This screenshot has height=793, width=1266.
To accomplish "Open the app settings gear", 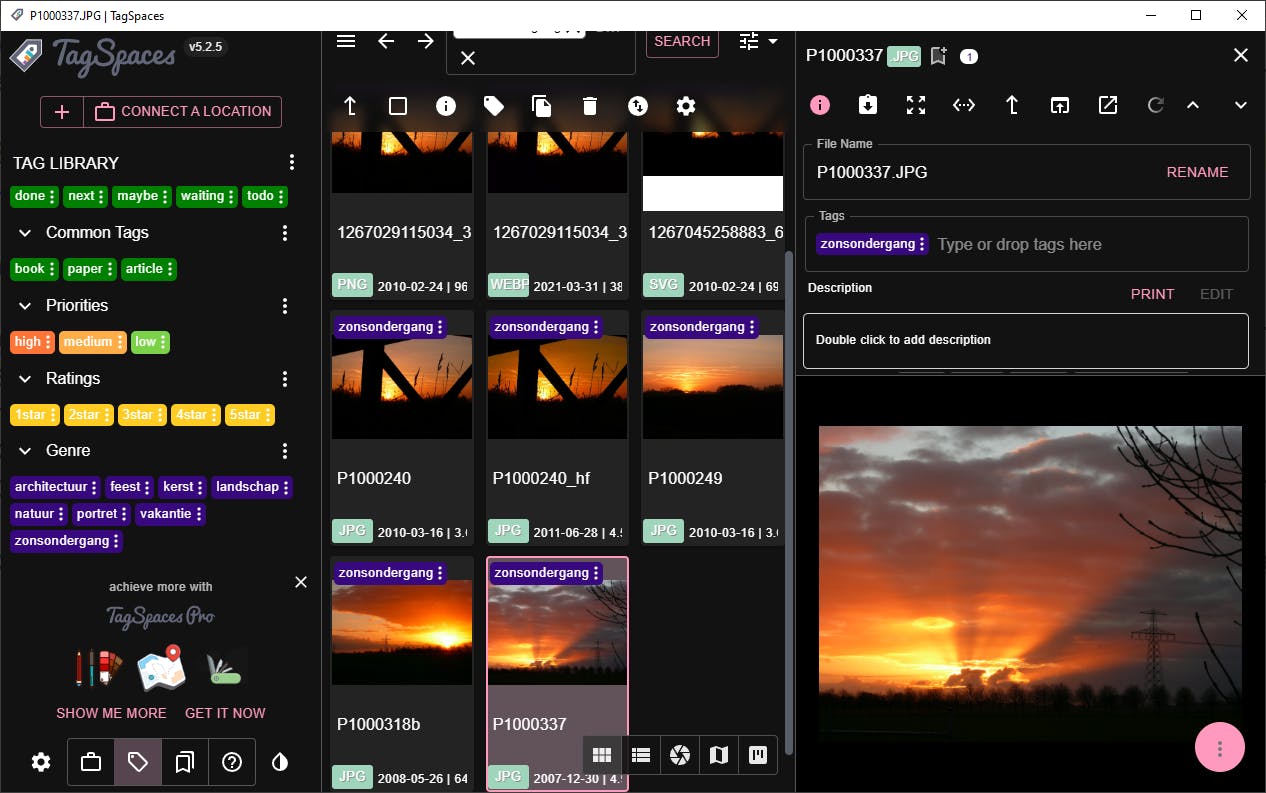I will click(x=41, y=762).
